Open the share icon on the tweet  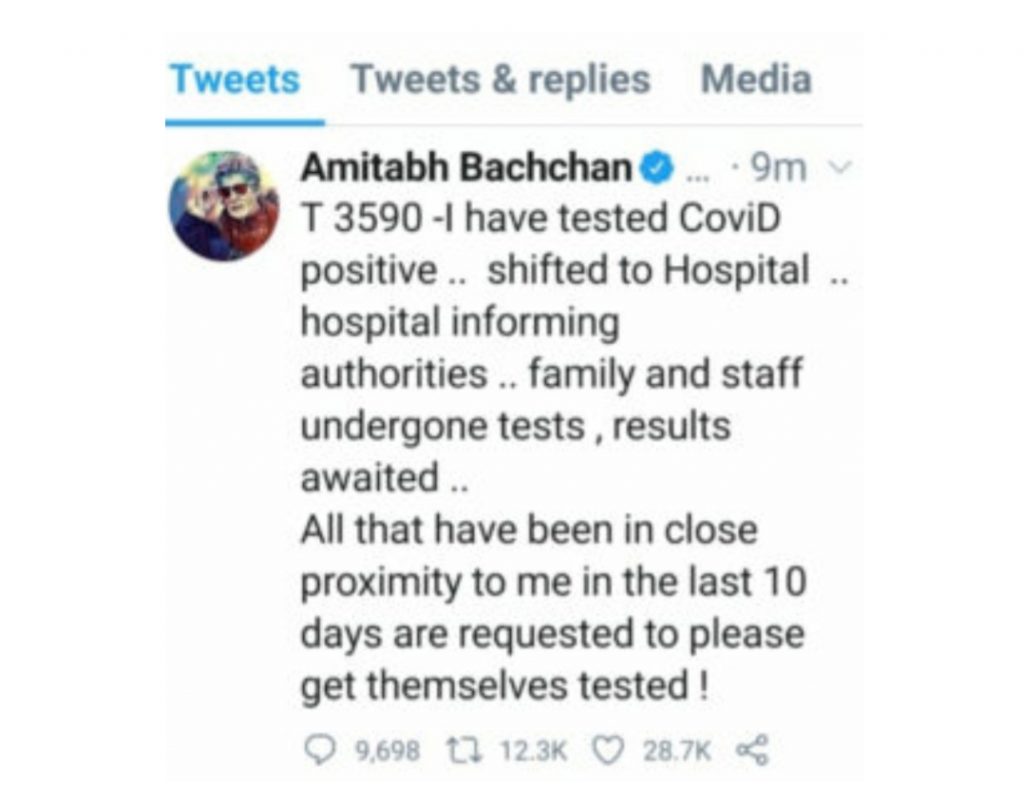(753, 750)
